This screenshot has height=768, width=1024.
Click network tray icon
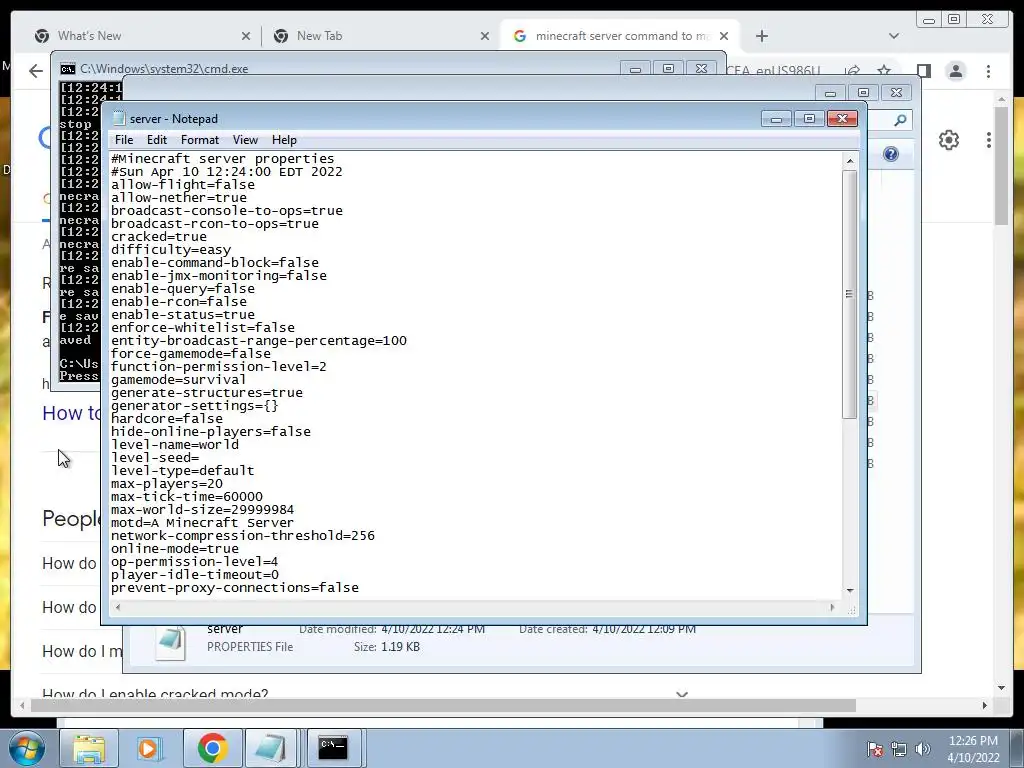coord(899,749)
